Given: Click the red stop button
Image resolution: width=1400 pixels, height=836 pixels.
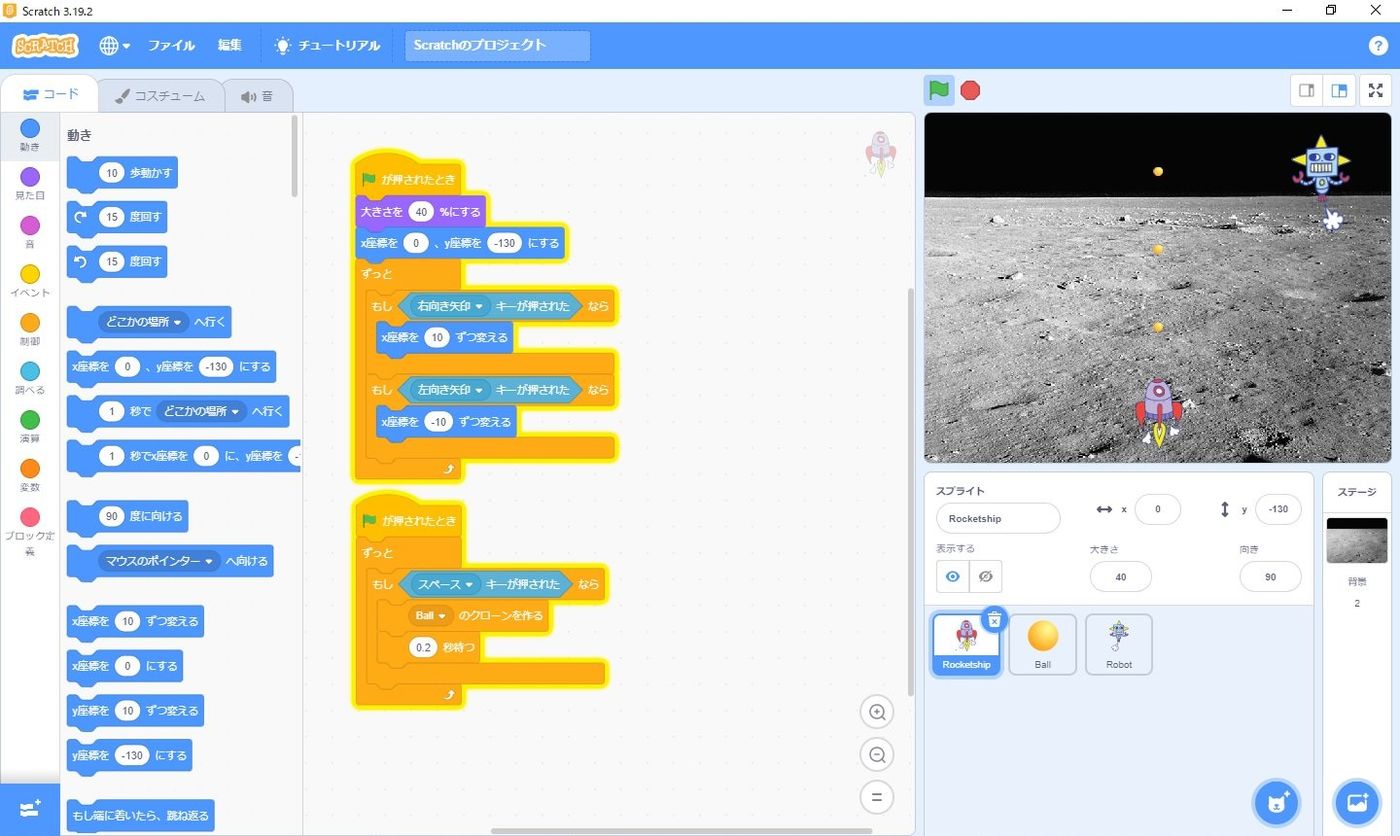Looking at the screenshot, I should tap(970, 90).
